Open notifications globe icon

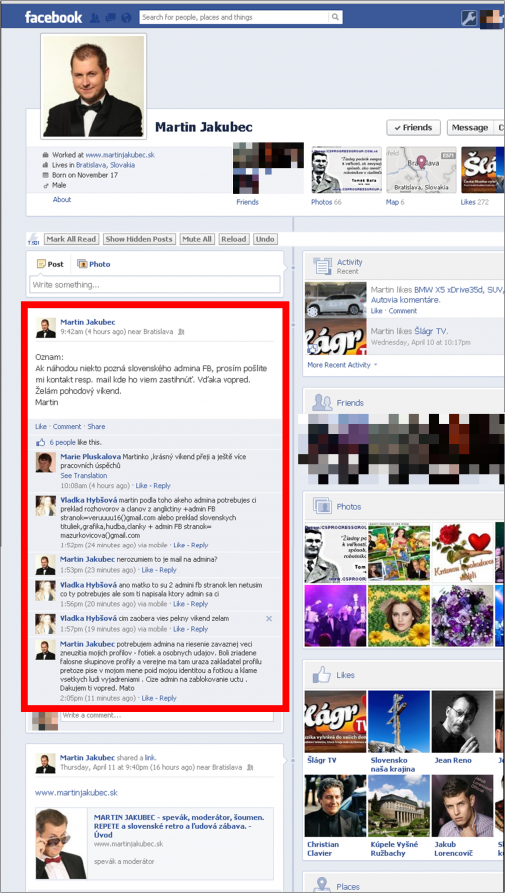(x=126, y=18)
